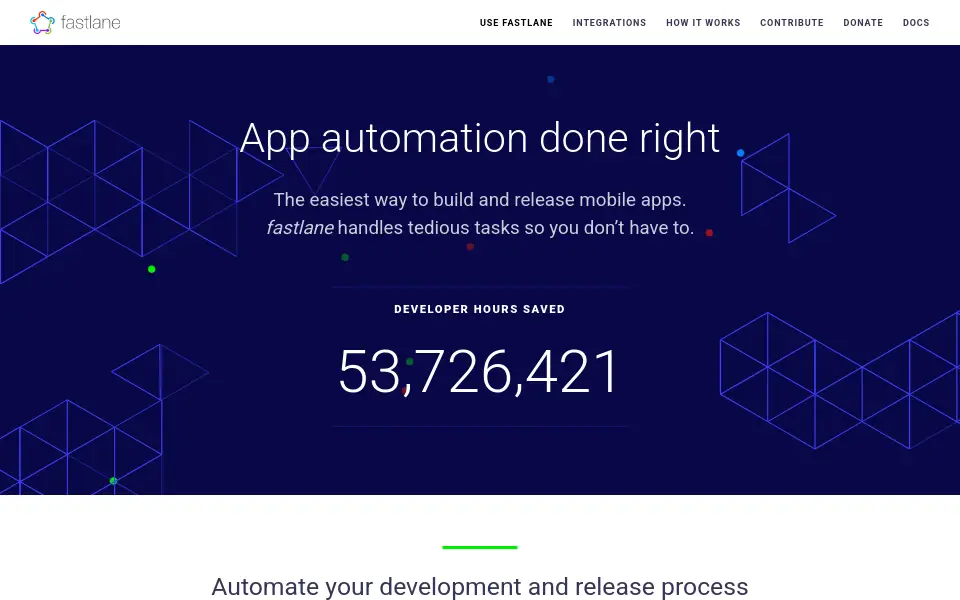The height and width of the screenshot is (600, 960).
Task: Click the 53,726,421 hours counter
Action: pos(479,372)
